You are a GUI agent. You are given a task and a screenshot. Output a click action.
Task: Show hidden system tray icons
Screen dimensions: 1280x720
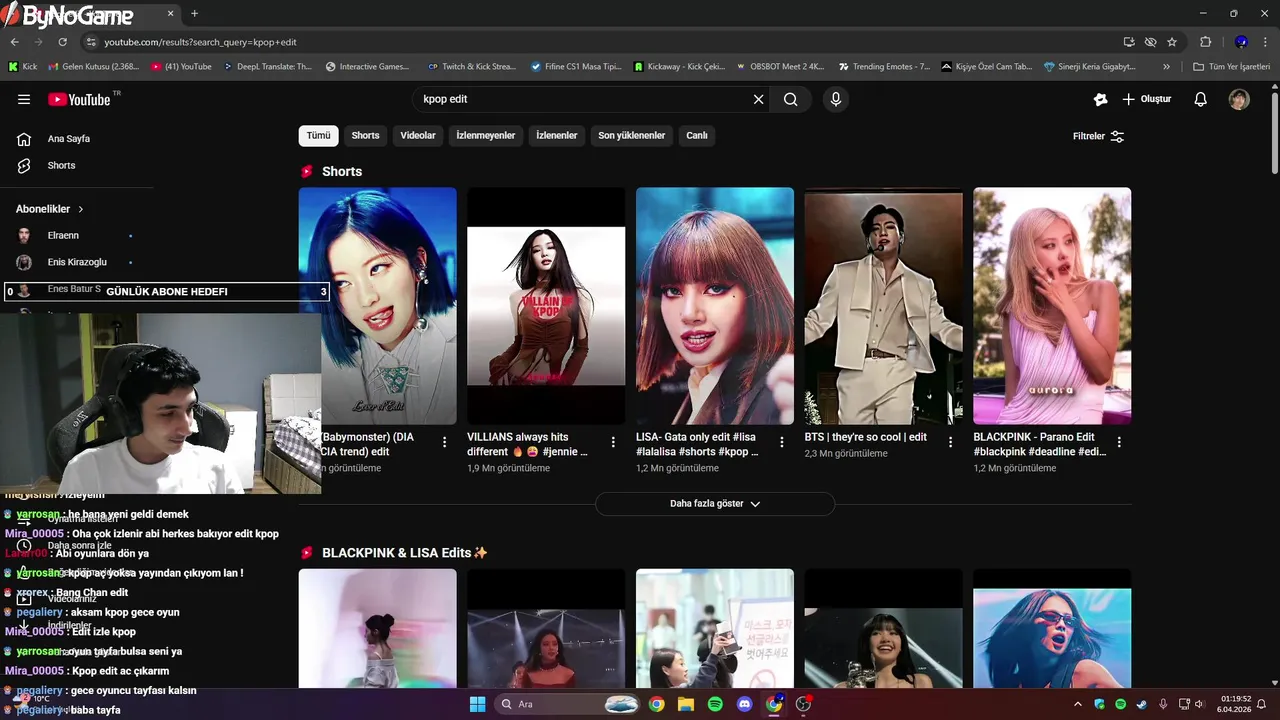(1077, 704)
